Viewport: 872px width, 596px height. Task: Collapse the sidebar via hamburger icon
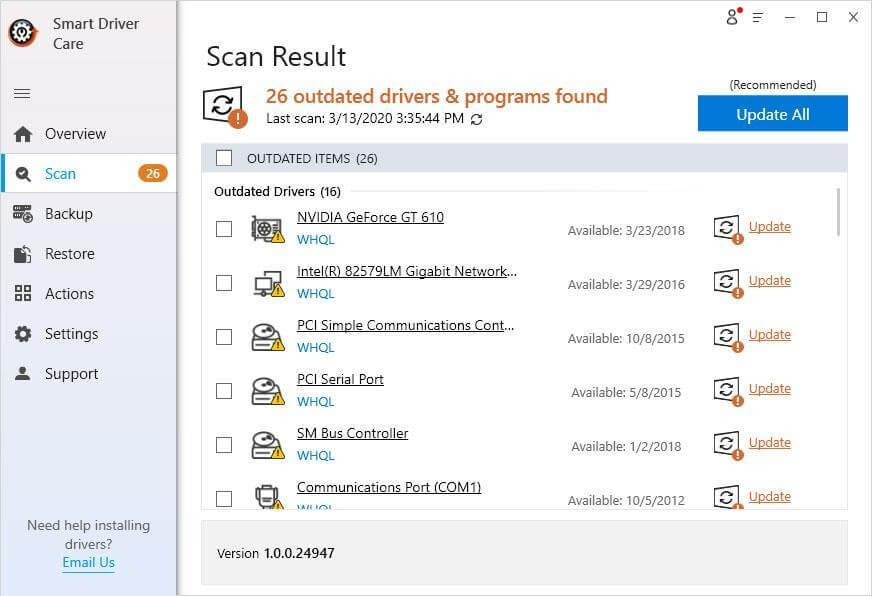(21, 93)
